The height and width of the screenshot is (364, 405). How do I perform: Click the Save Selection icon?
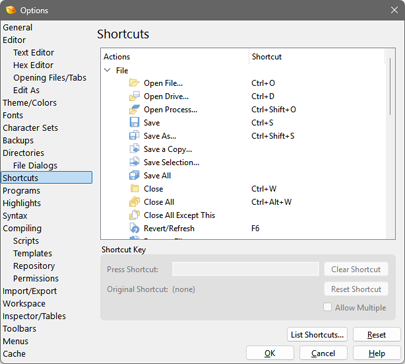(x=134, y=162)
